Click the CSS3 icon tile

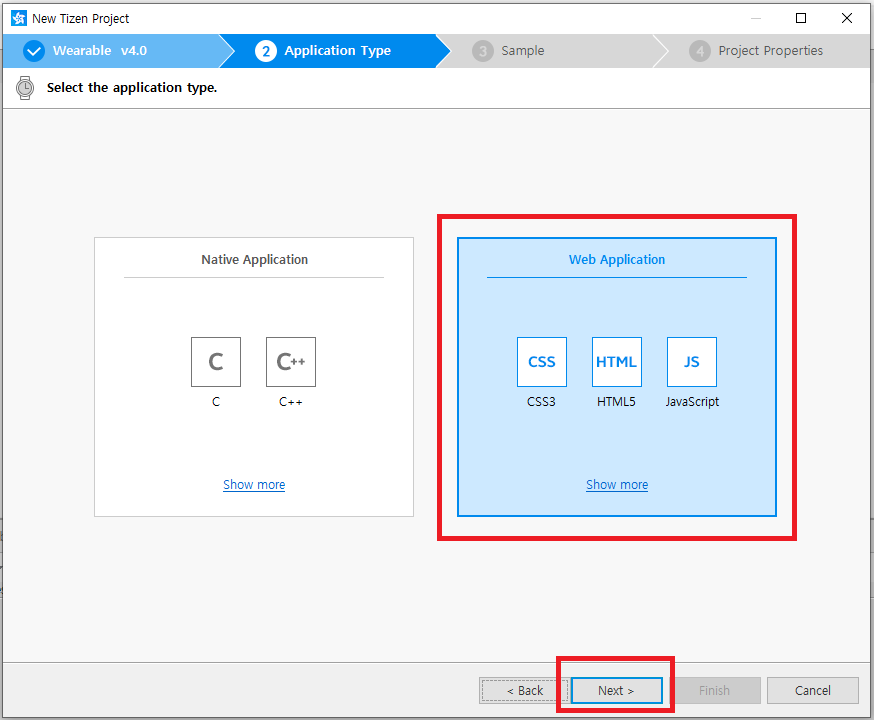(x=542, y=362)
